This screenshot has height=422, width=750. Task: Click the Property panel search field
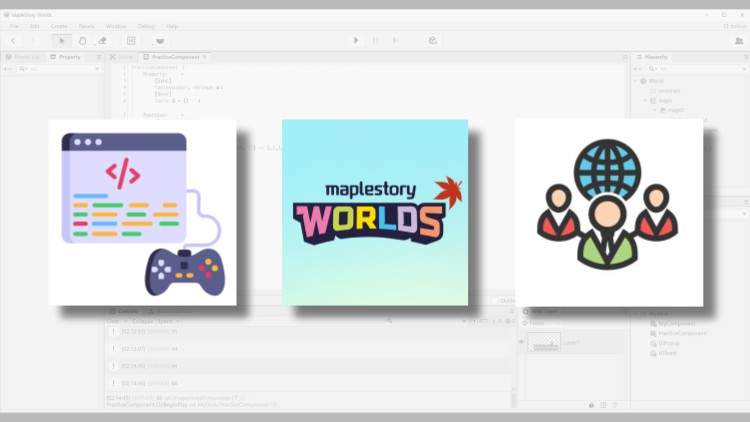[x=56, y=69]
